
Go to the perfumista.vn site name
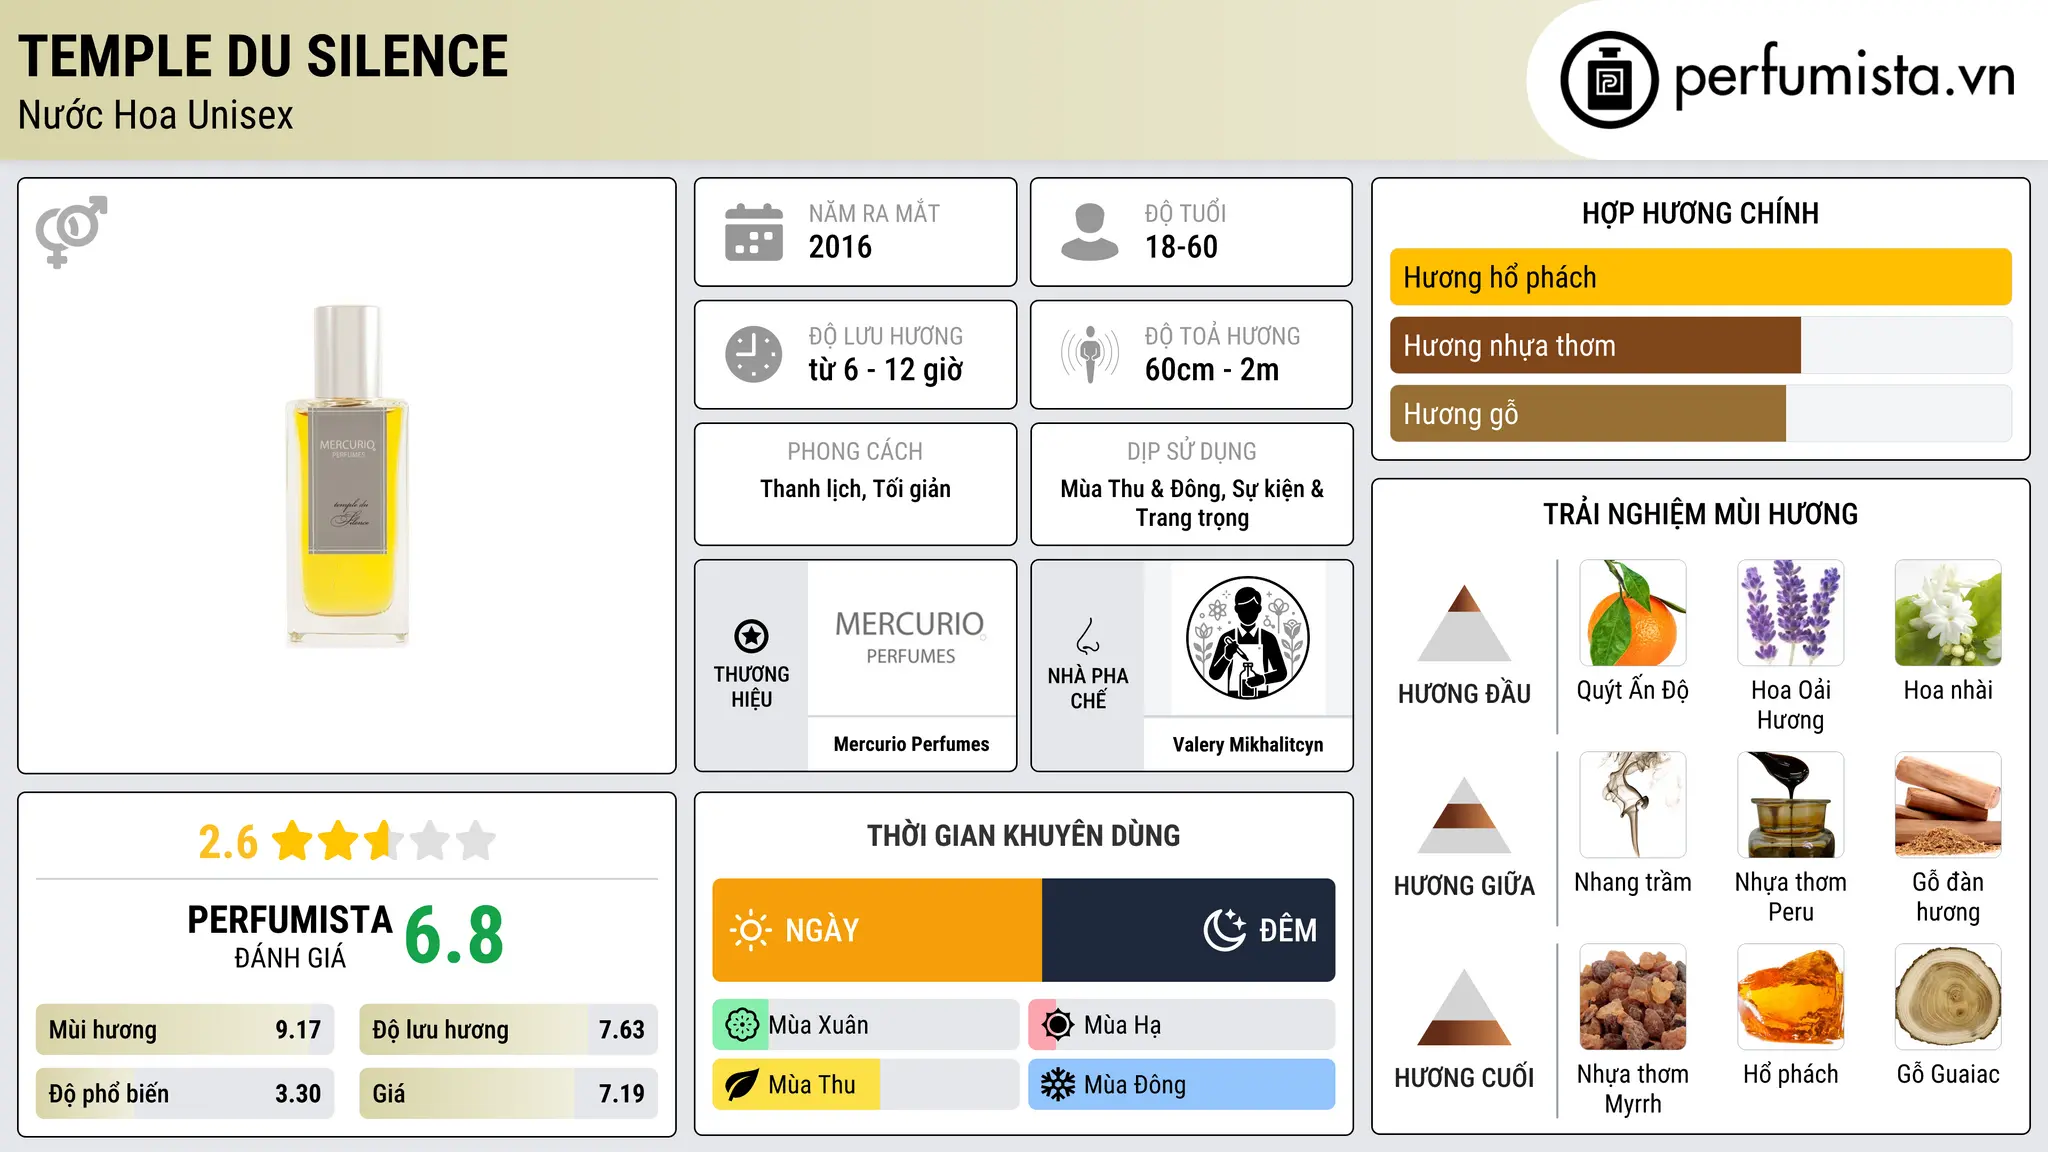(1845, 77)
